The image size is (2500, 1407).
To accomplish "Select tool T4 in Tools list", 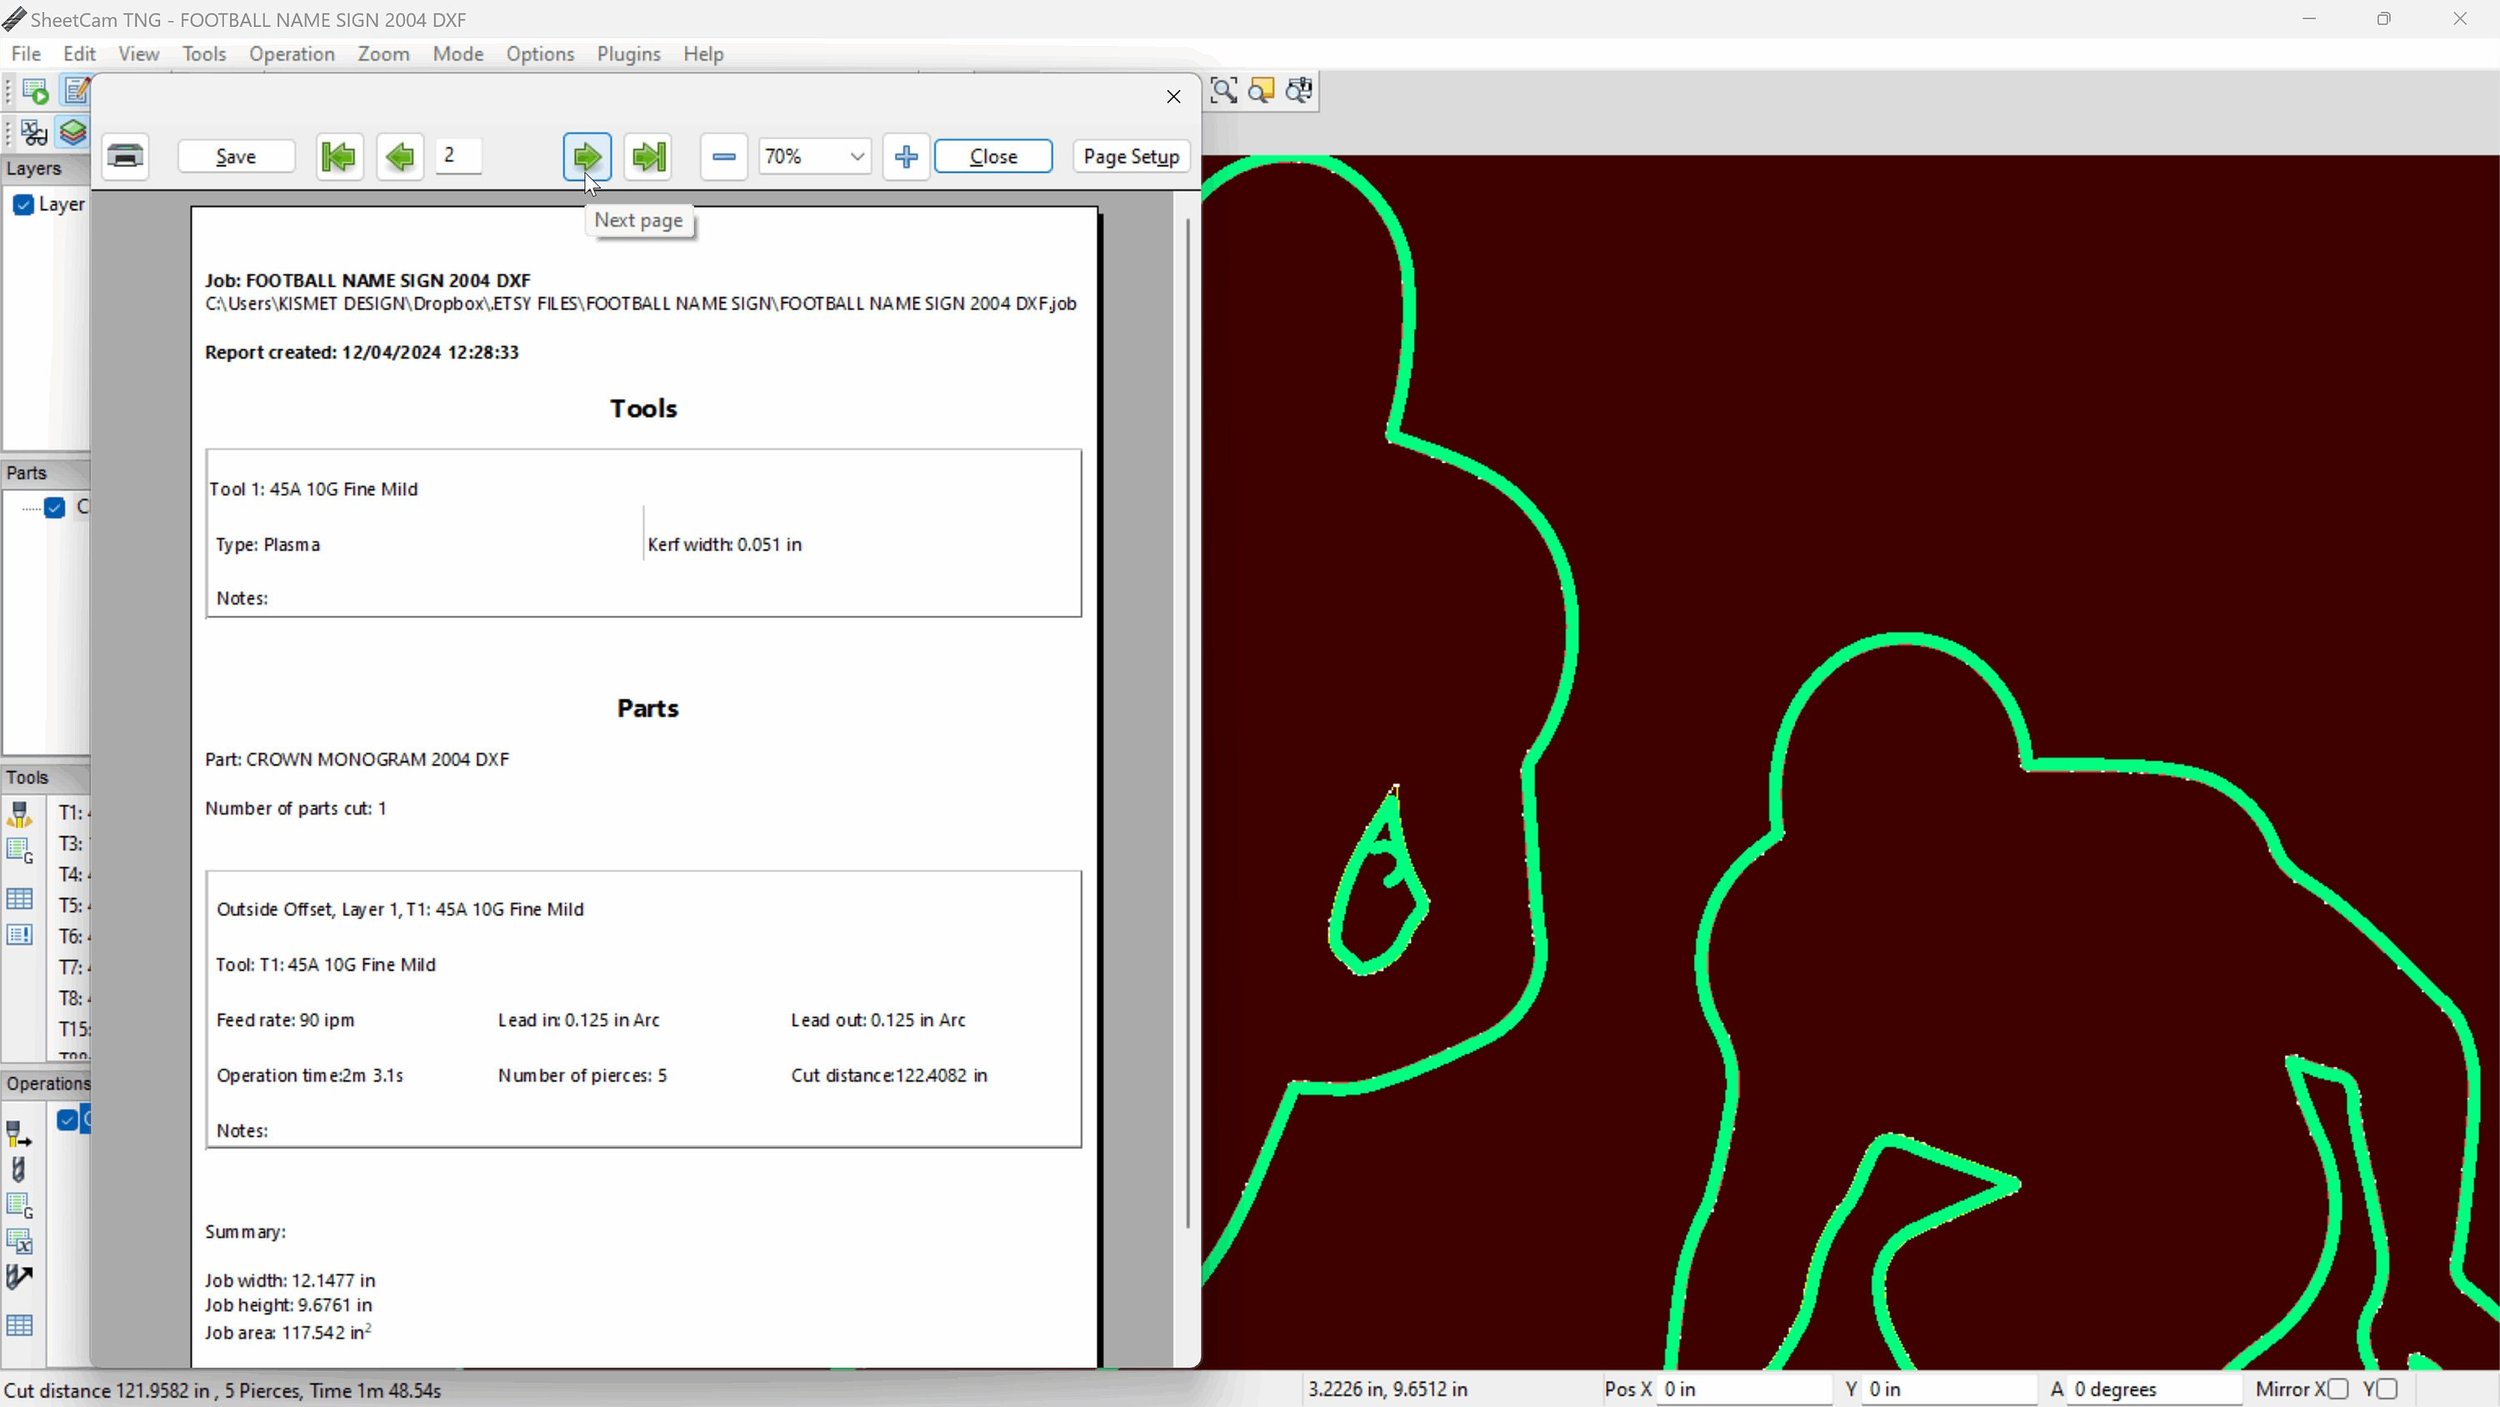I will tap(72, 874).
